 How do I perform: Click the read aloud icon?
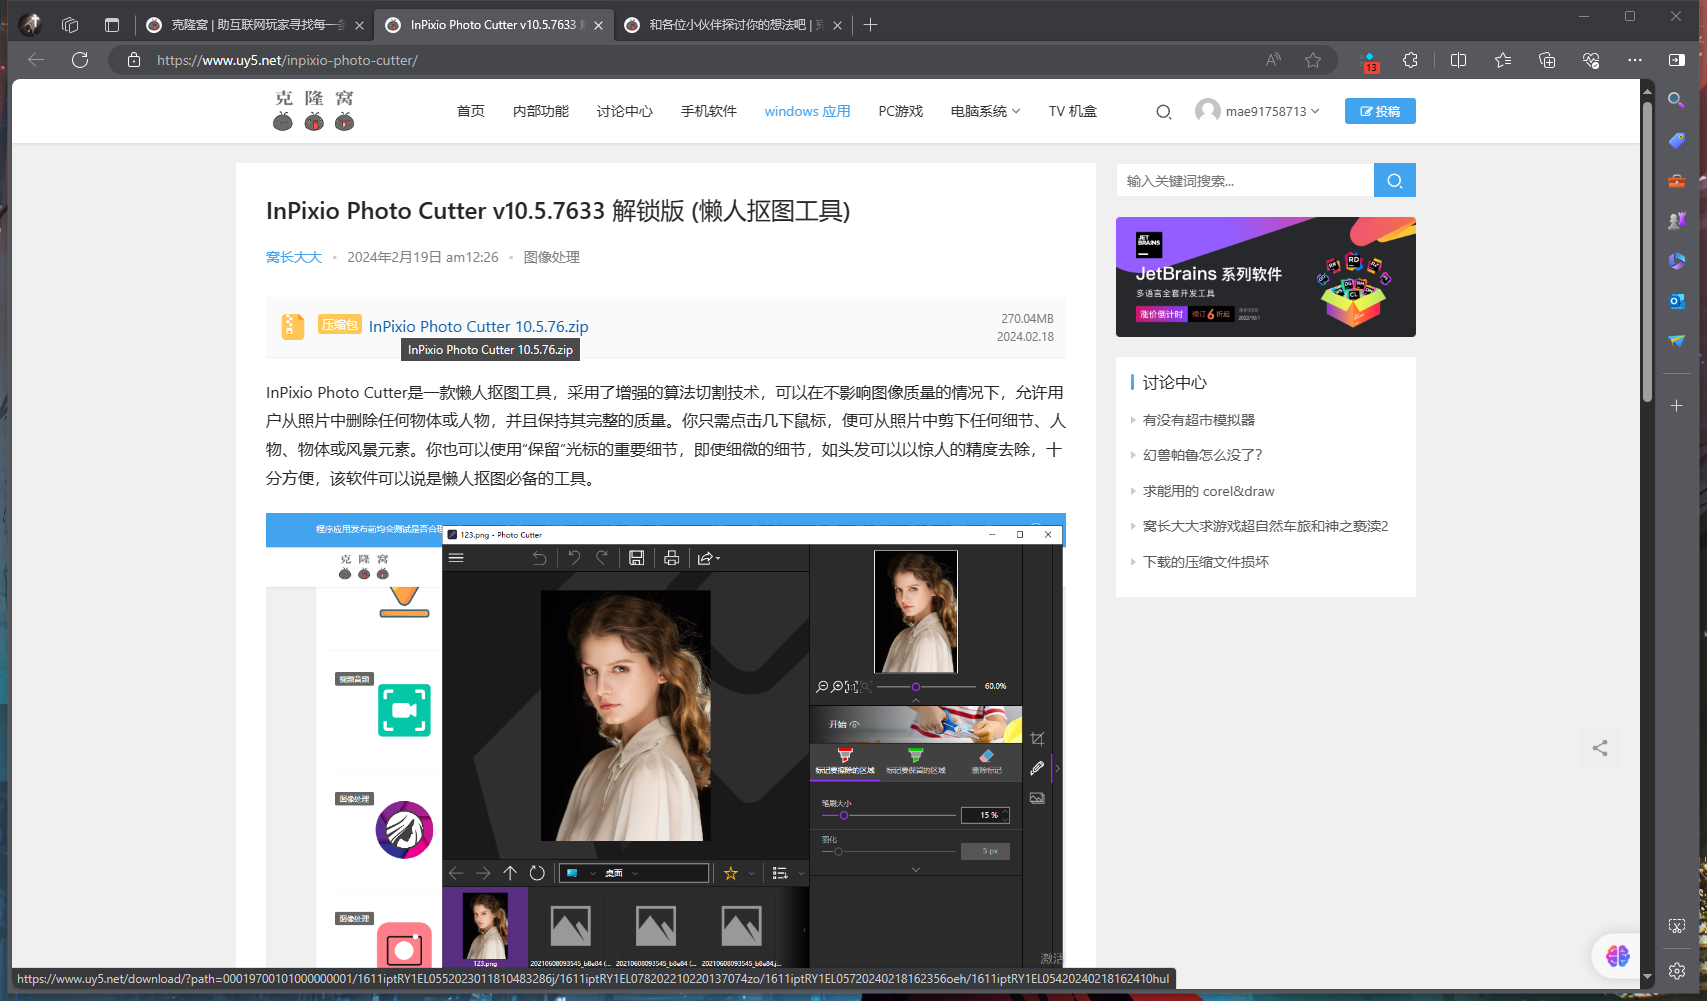click(x=1273, y=60)
